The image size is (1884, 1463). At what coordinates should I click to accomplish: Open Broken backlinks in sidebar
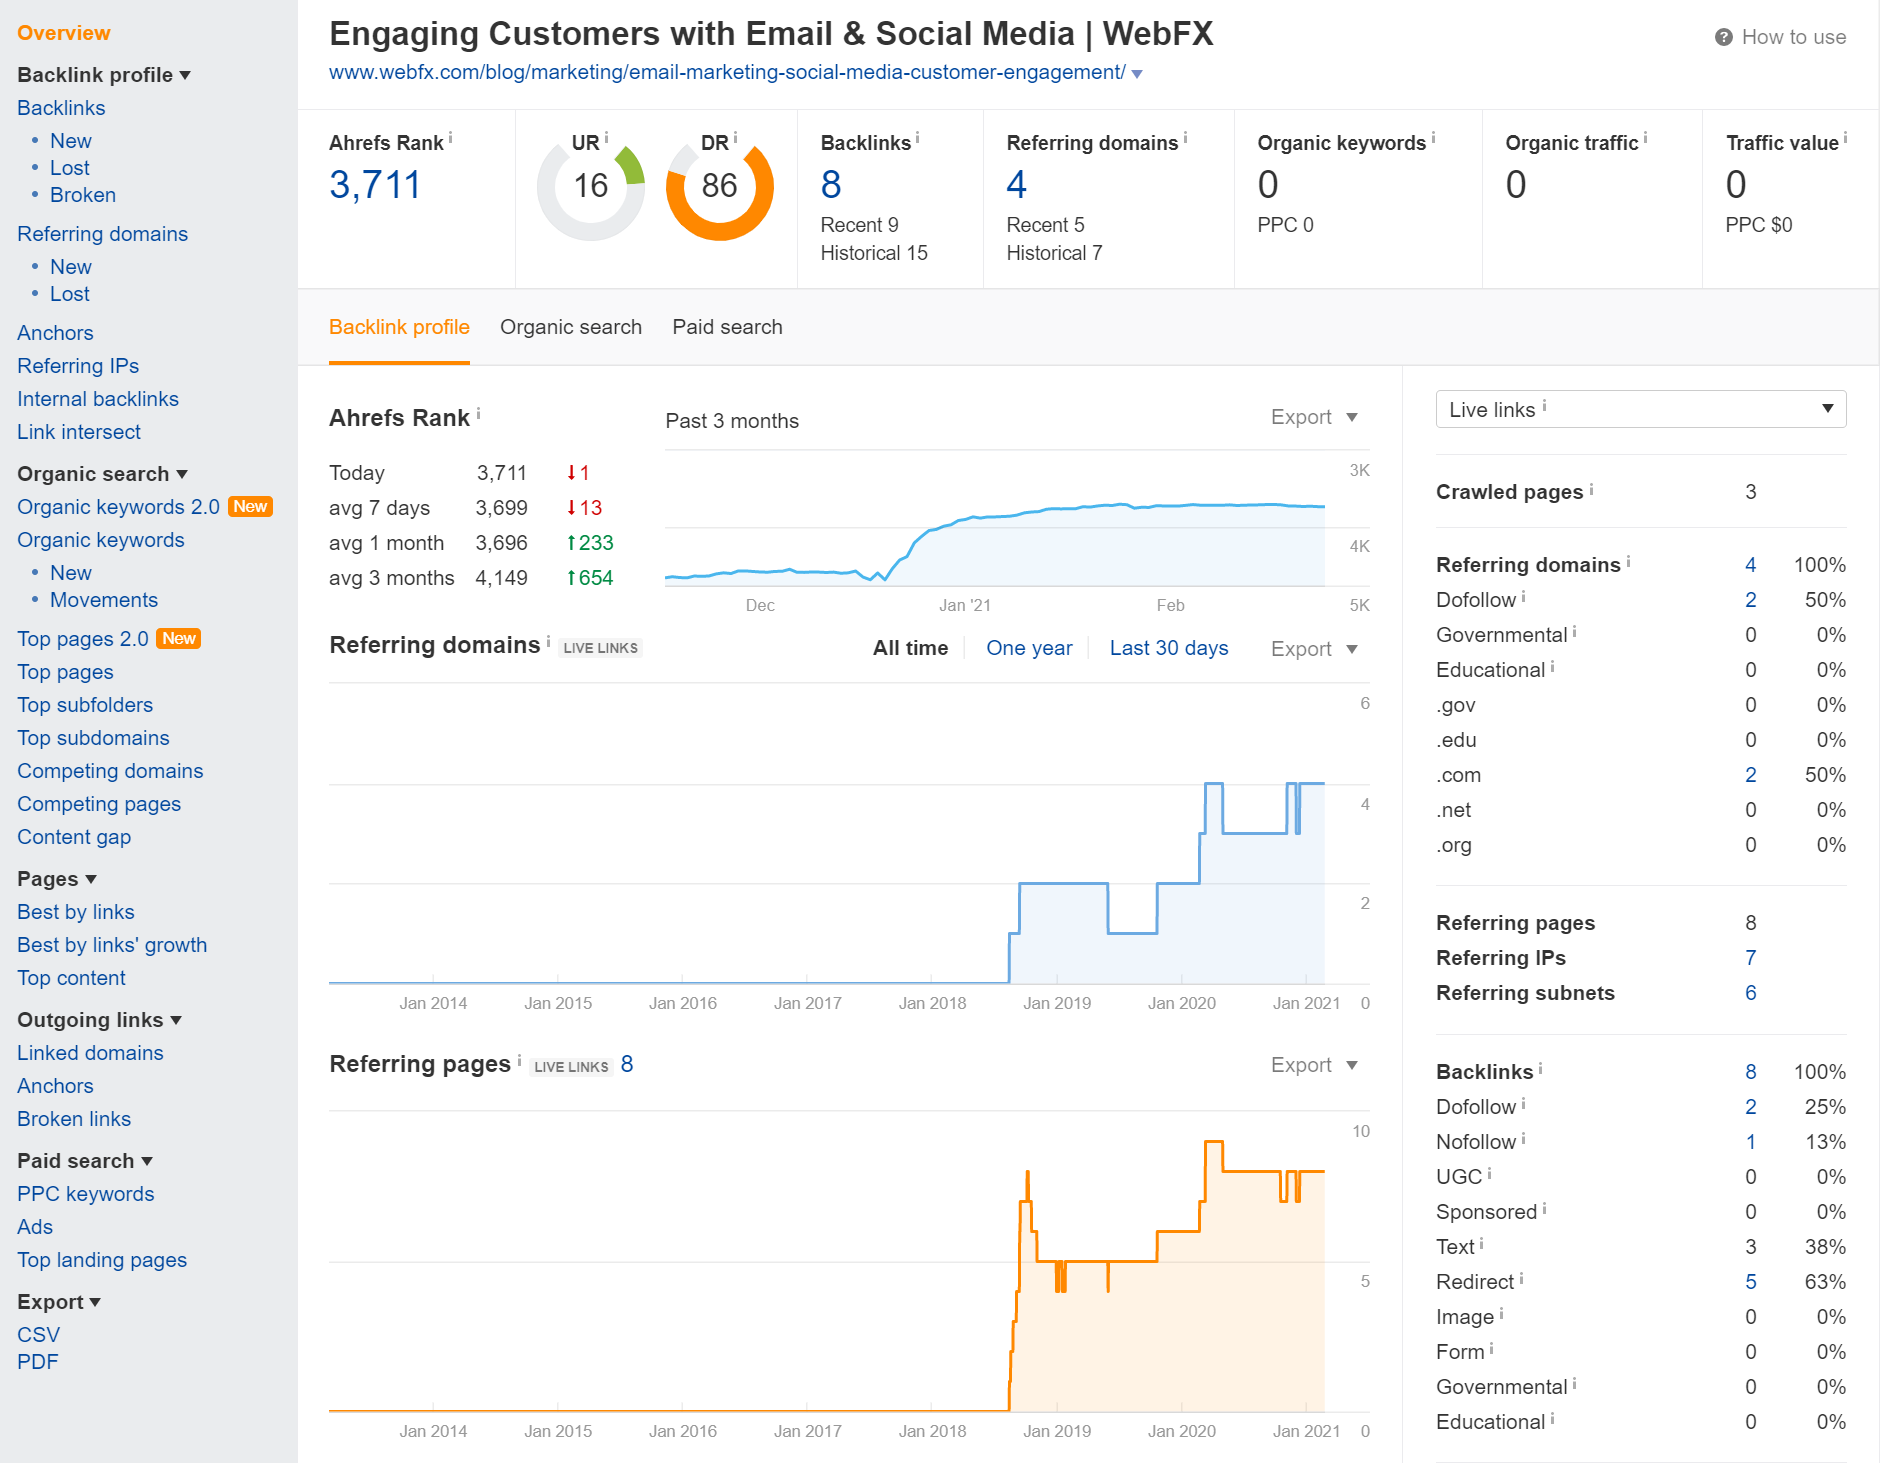(83, 195)
